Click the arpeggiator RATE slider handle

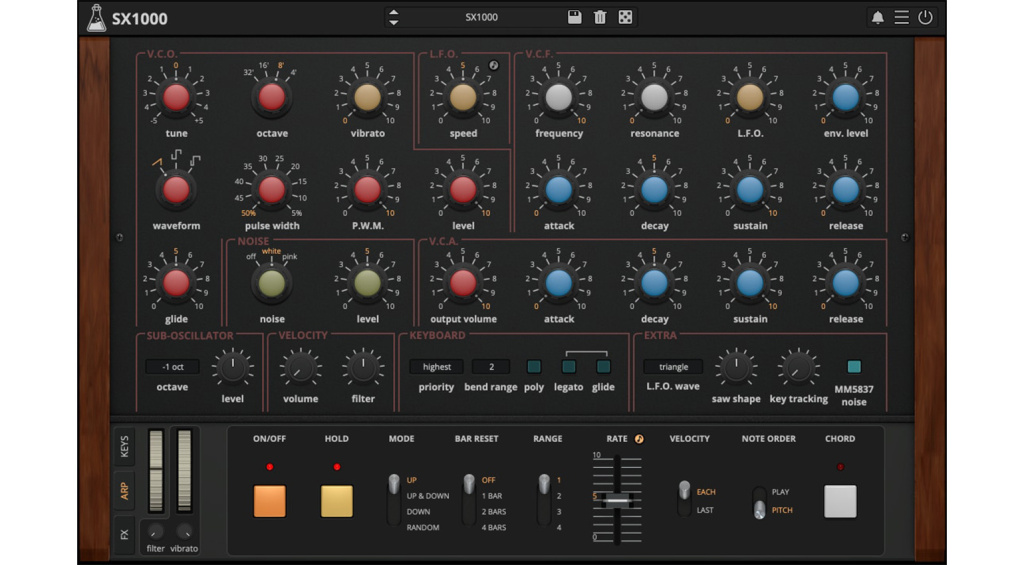(616, 501)
